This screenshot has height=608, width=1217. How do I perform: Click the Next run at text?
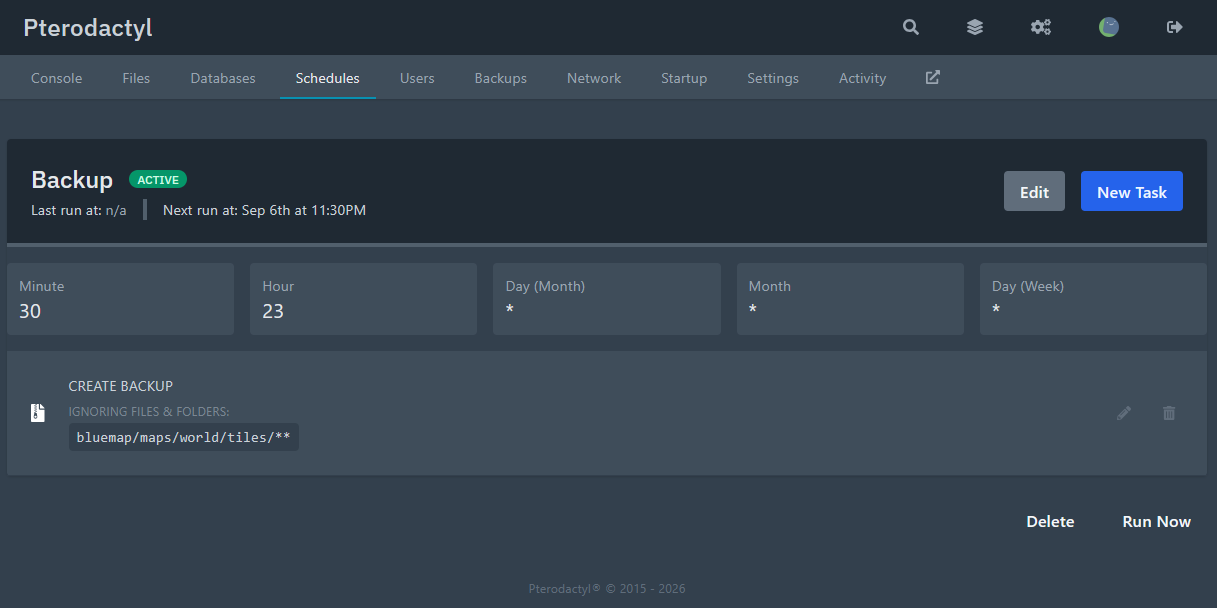click(264, 210)
